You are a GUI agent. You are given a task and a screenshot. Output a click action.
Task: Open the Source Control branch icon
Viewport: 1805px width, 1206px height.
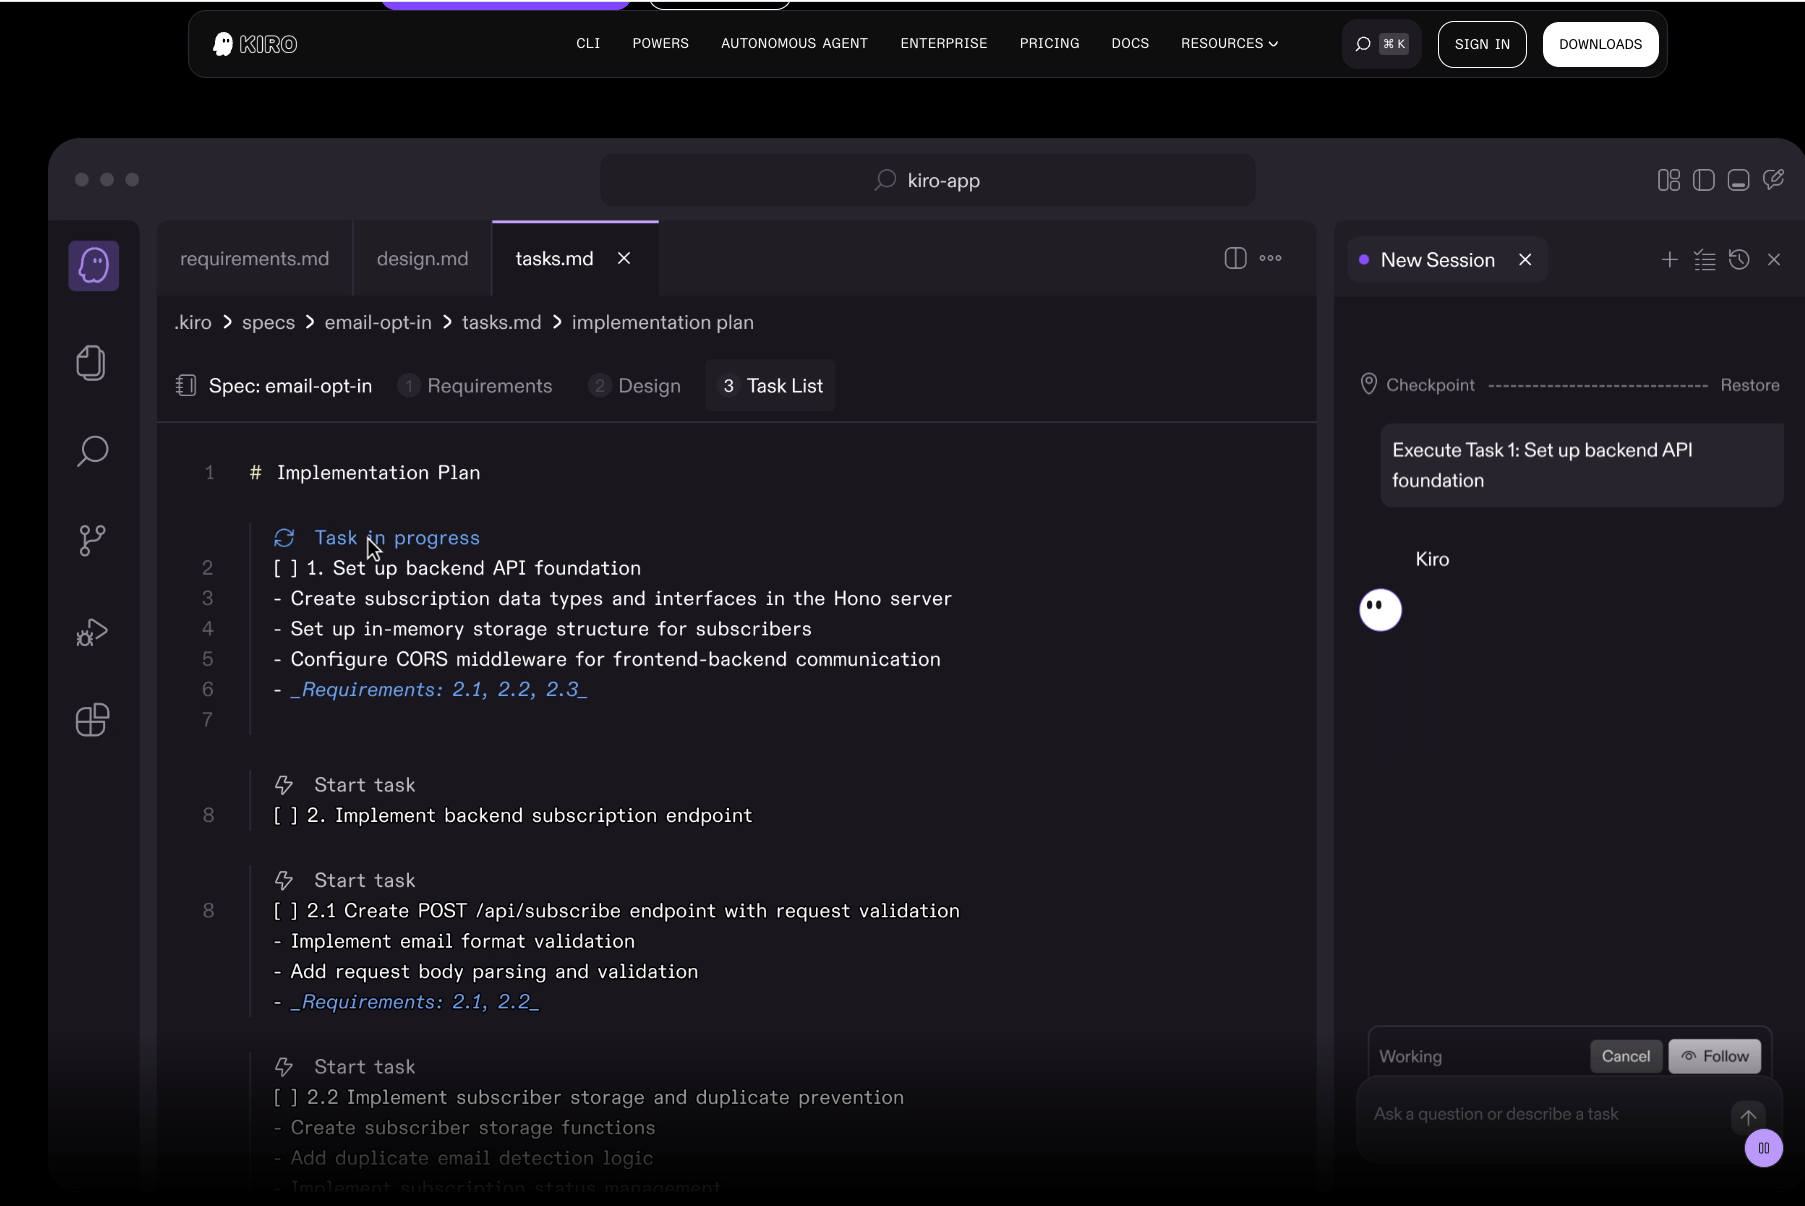pyautogui.click(x=92, y=541)
